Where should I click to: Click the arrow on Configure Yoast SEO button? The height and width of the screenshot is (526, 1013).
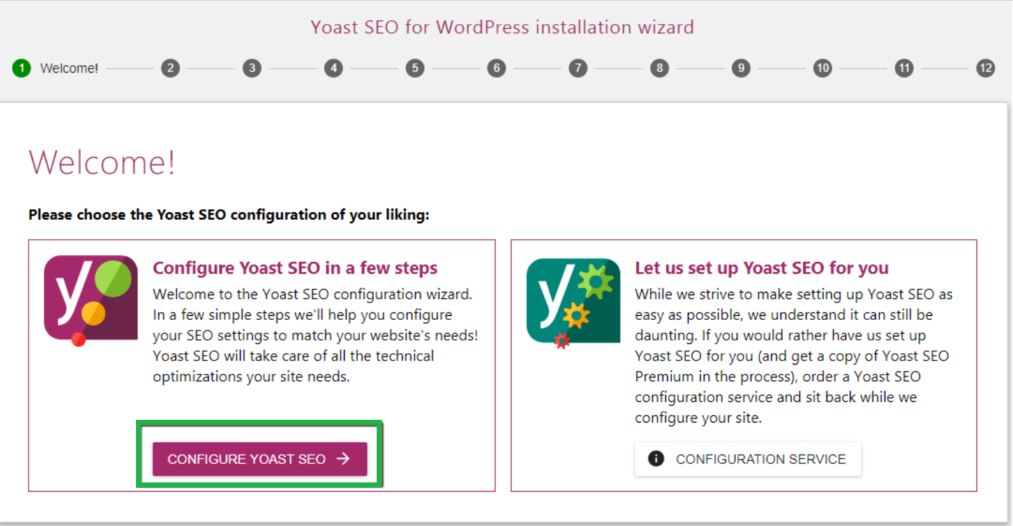pos(343,459)
